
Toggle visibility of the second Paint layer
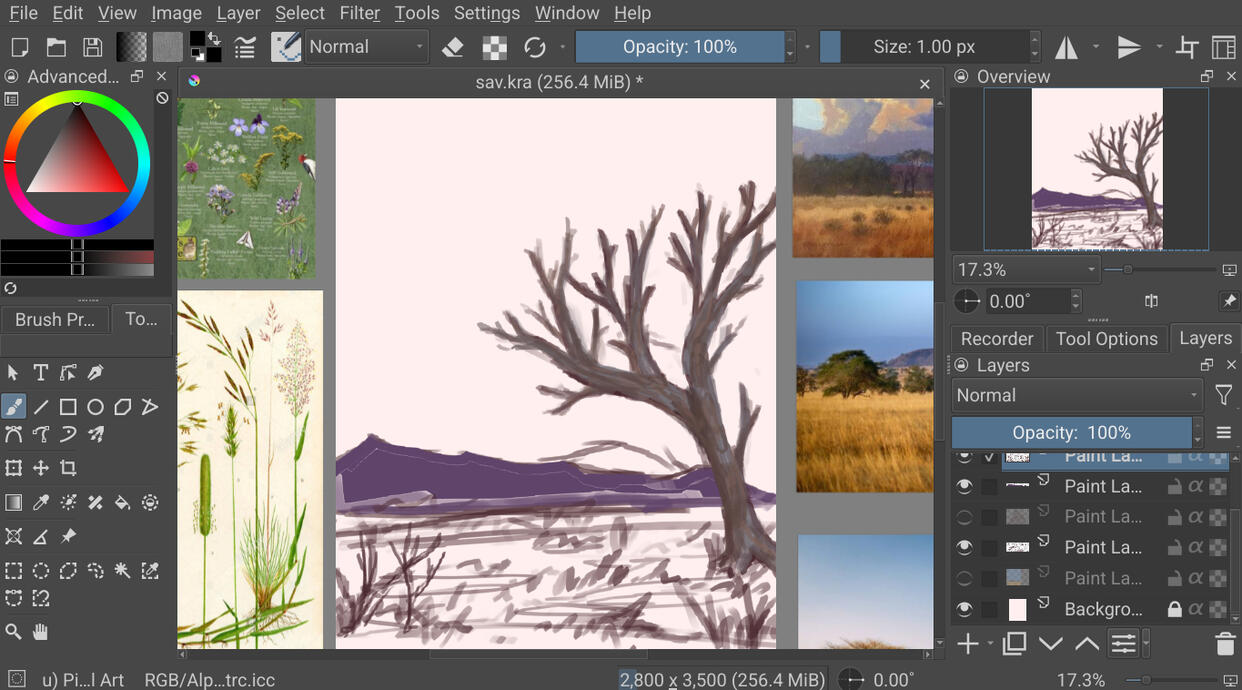coord(964,487)
